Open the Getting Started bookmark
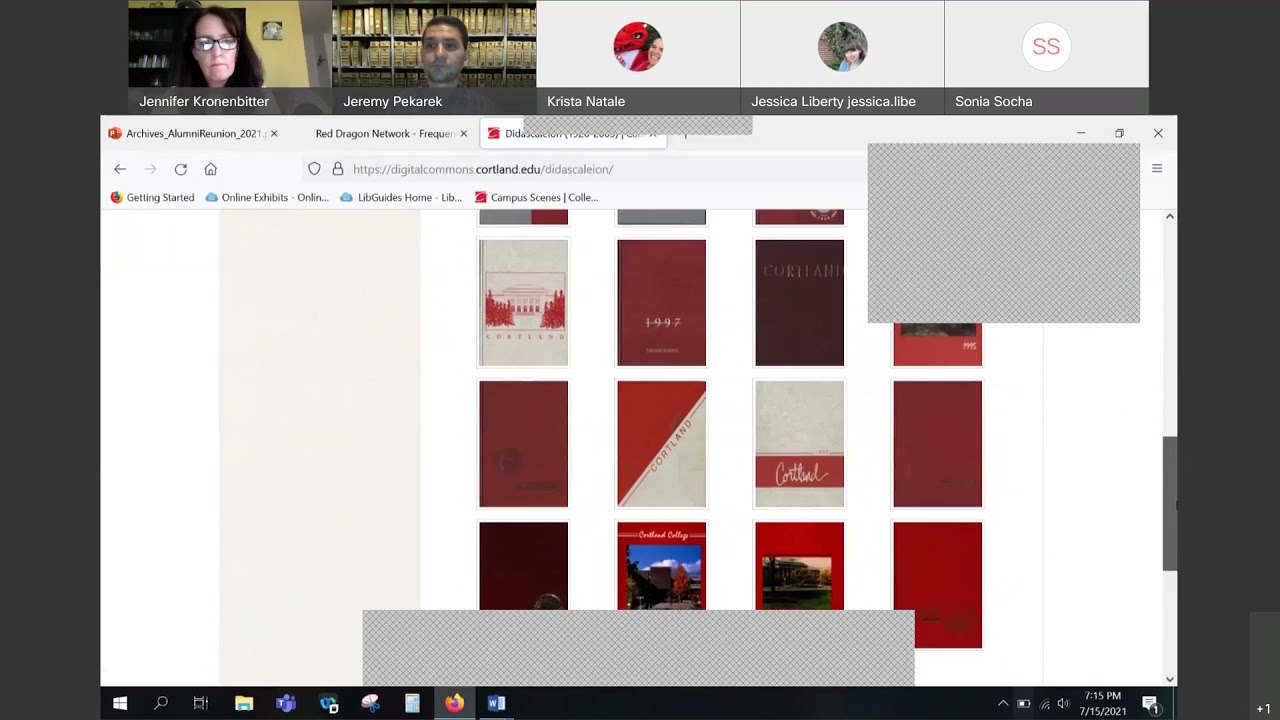 coord(152,197)
